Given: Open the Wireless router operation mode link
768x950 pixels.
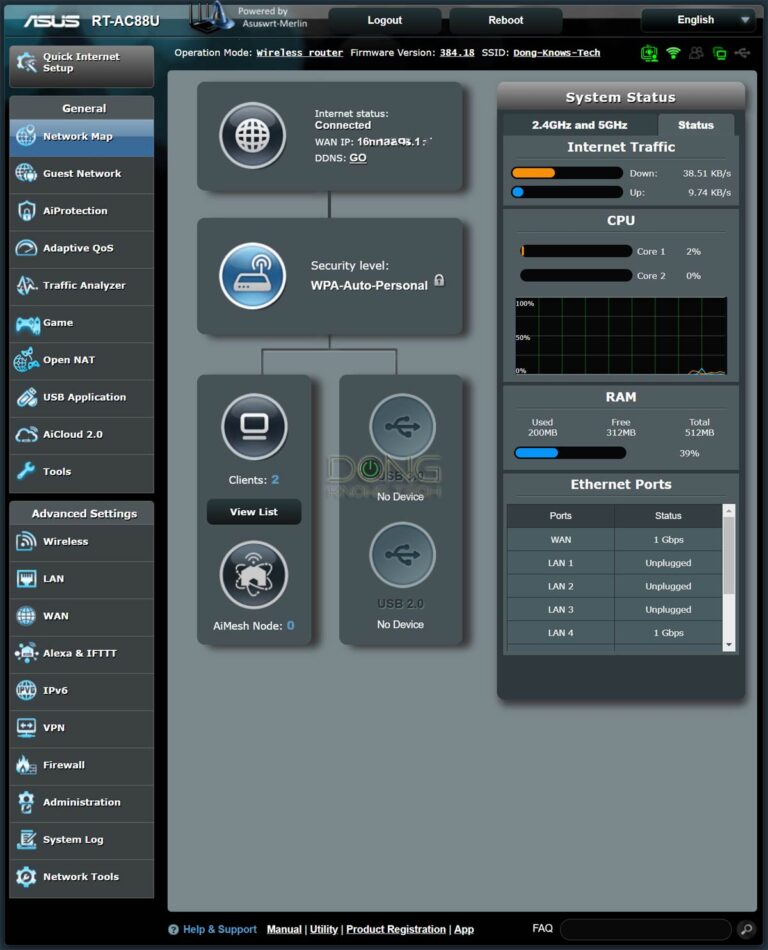Looking at the screenshot, I should [x=299, y=53].
